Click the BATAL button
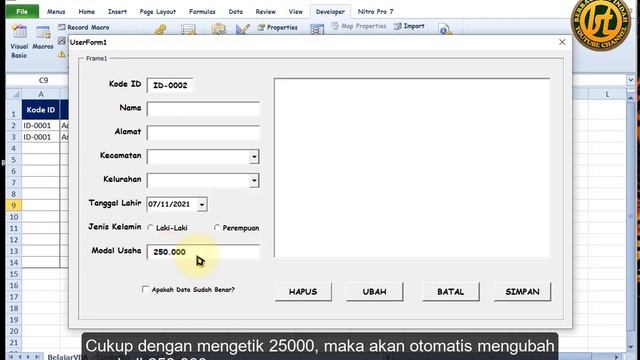640x360 pixels. (451, 292)
